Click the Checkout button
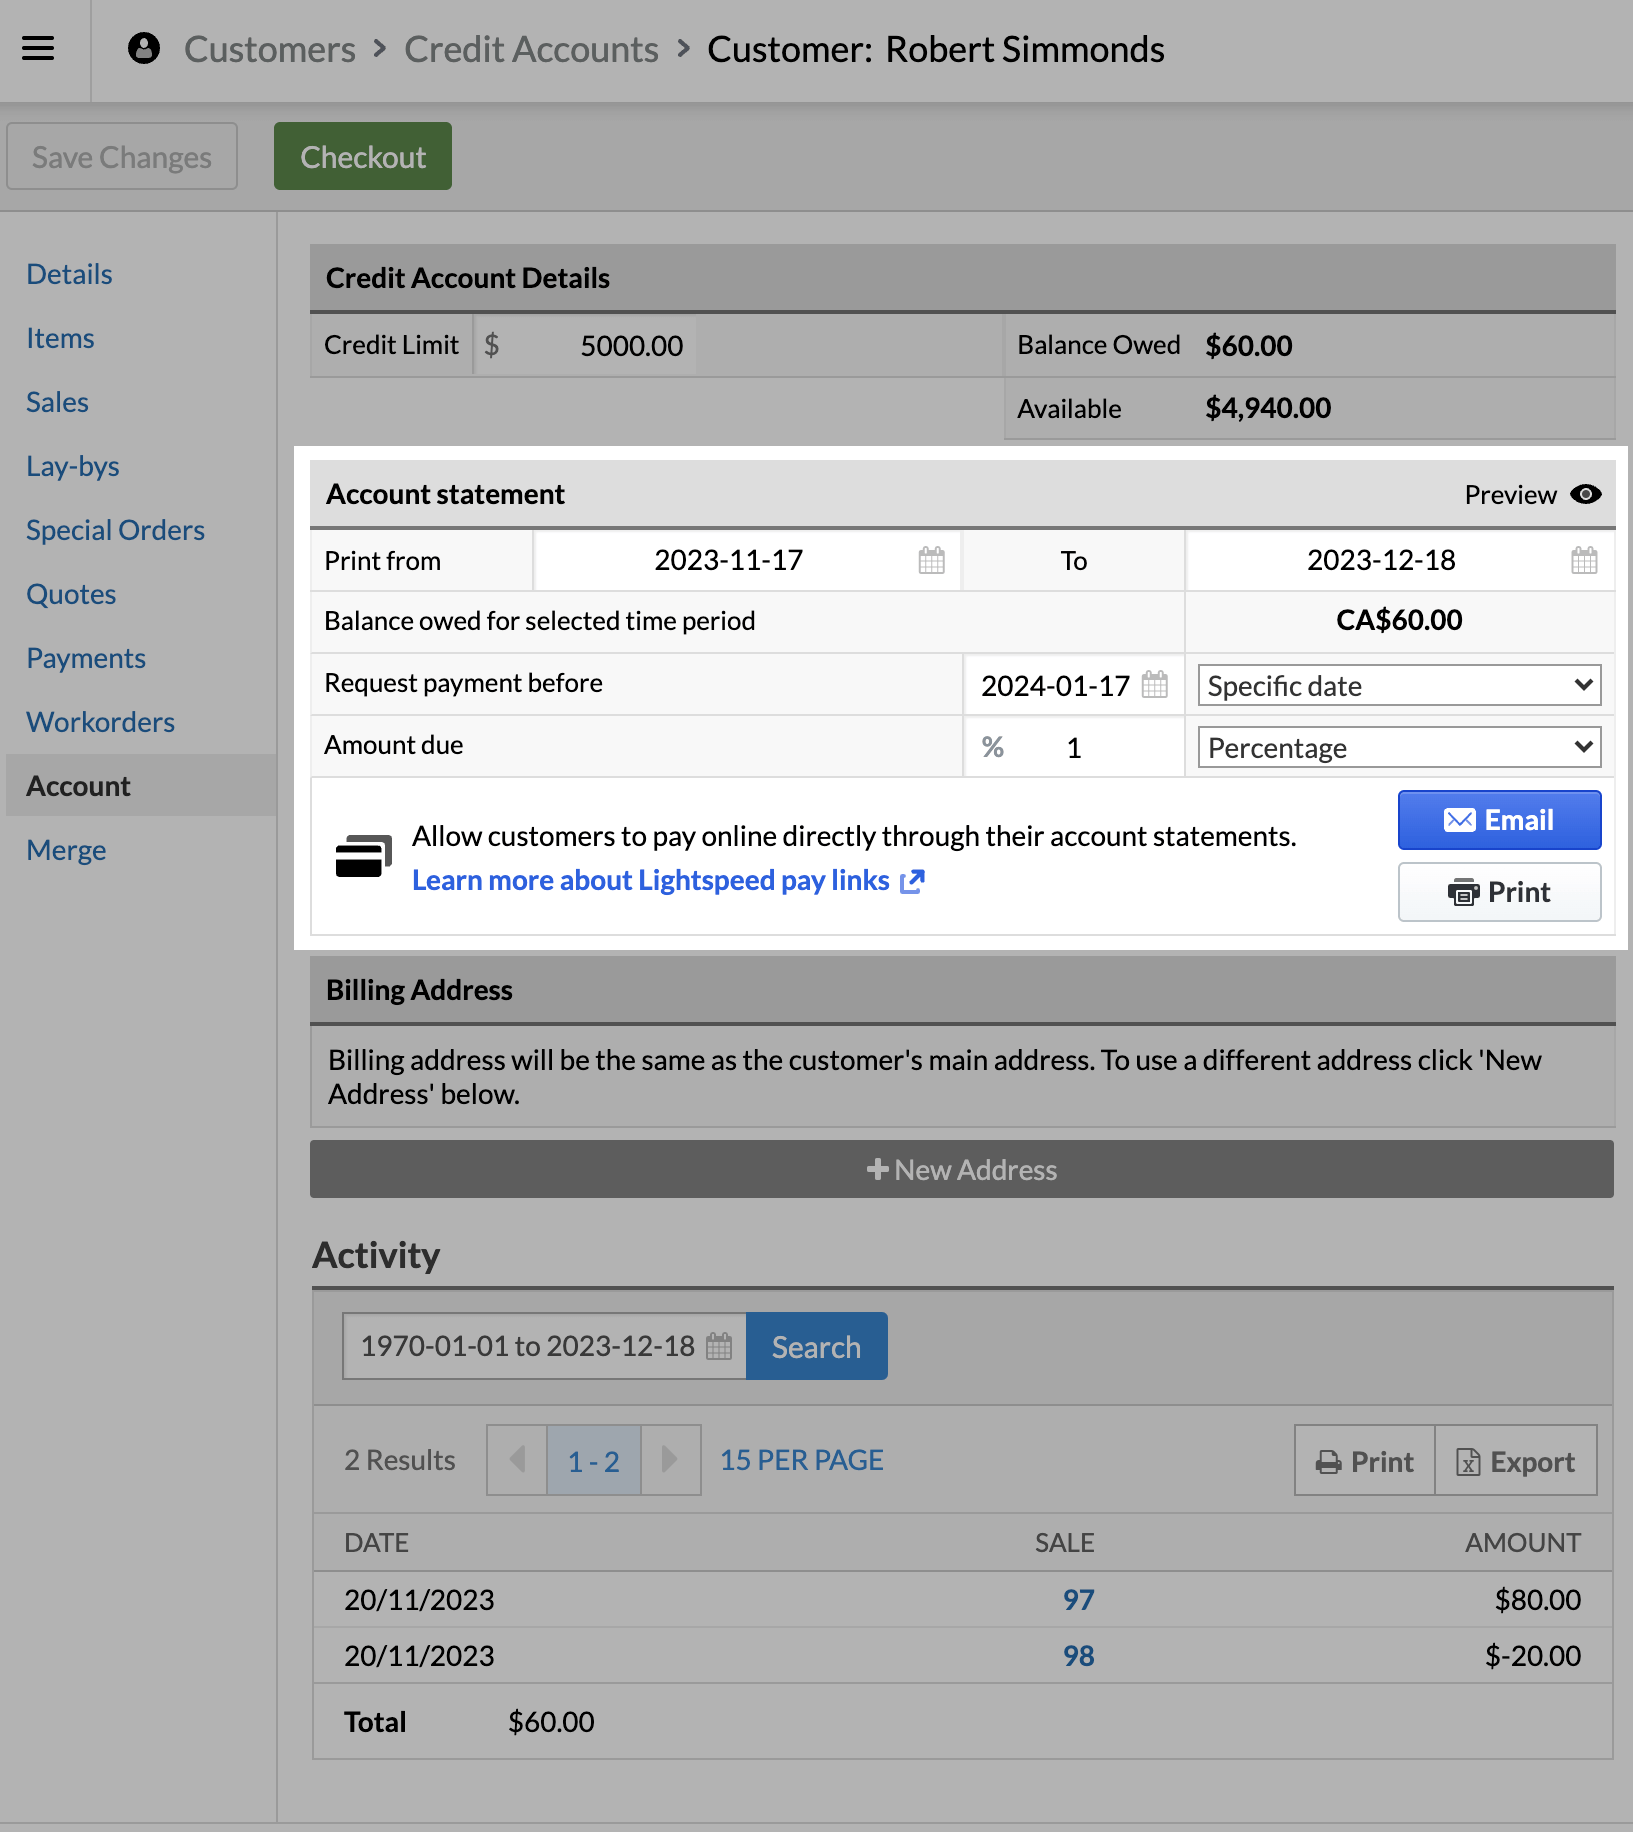This screenshot has width=1633, height=1832. point(362,156)
